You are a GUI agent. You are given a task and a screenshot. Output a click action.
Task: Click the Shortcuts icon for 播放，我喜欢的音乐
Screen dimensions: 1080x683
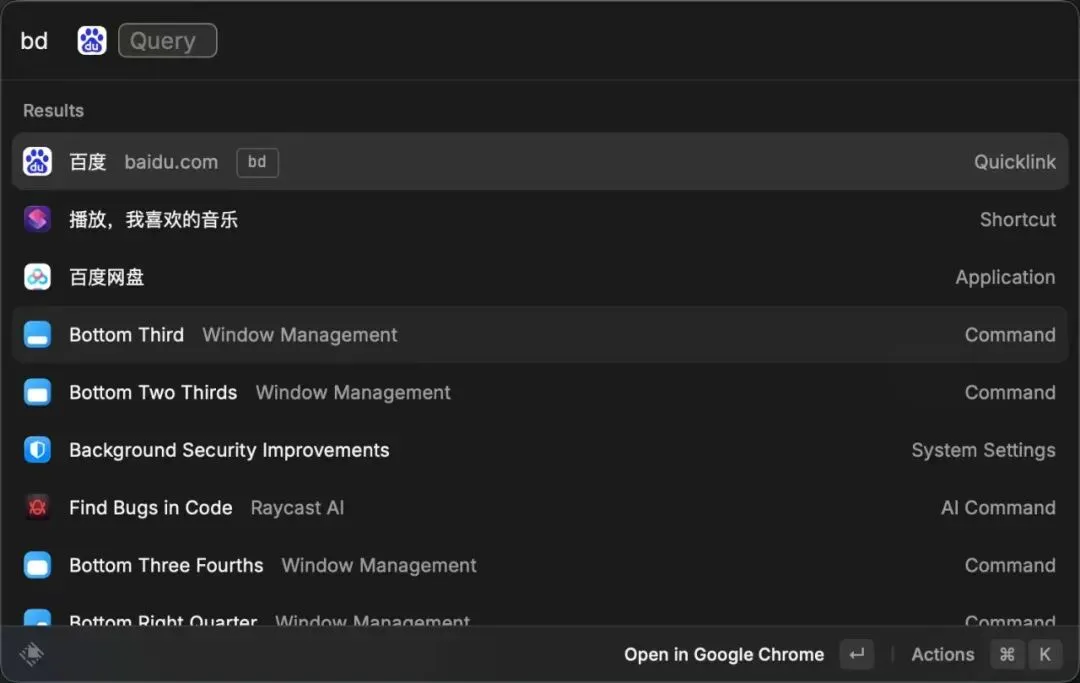pyautogui.click(x=37, y=219)
